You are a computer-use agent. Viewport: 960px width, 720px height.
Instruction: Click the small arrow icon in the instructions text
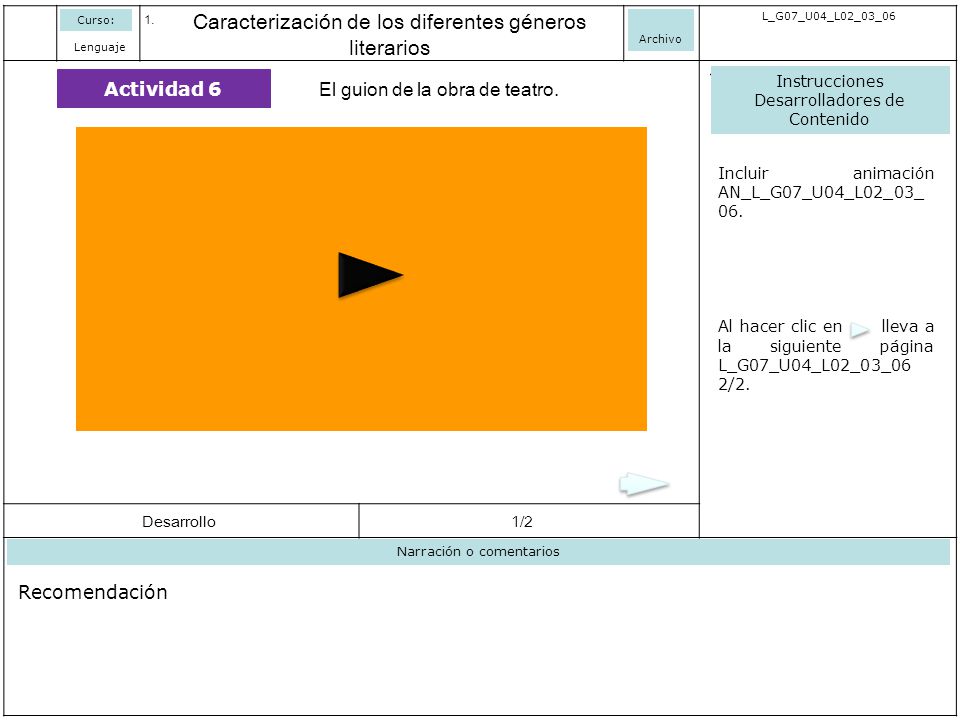coord(860,329)
